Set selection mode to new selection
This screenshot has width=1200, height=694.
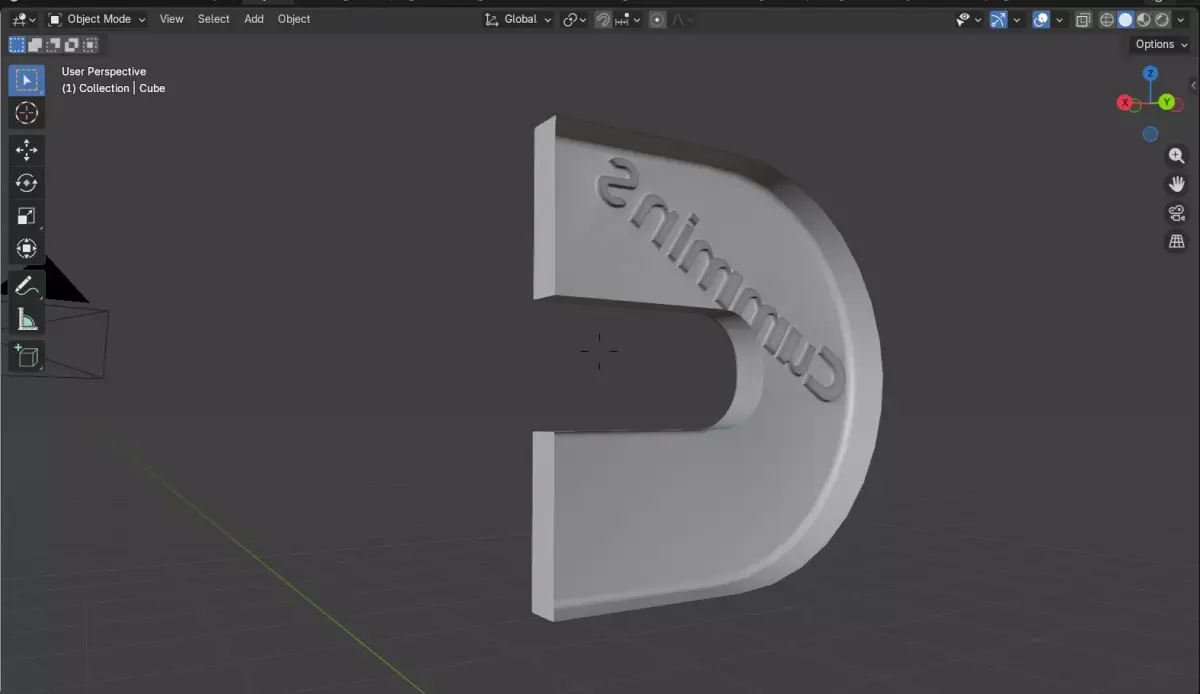(17, 44)
